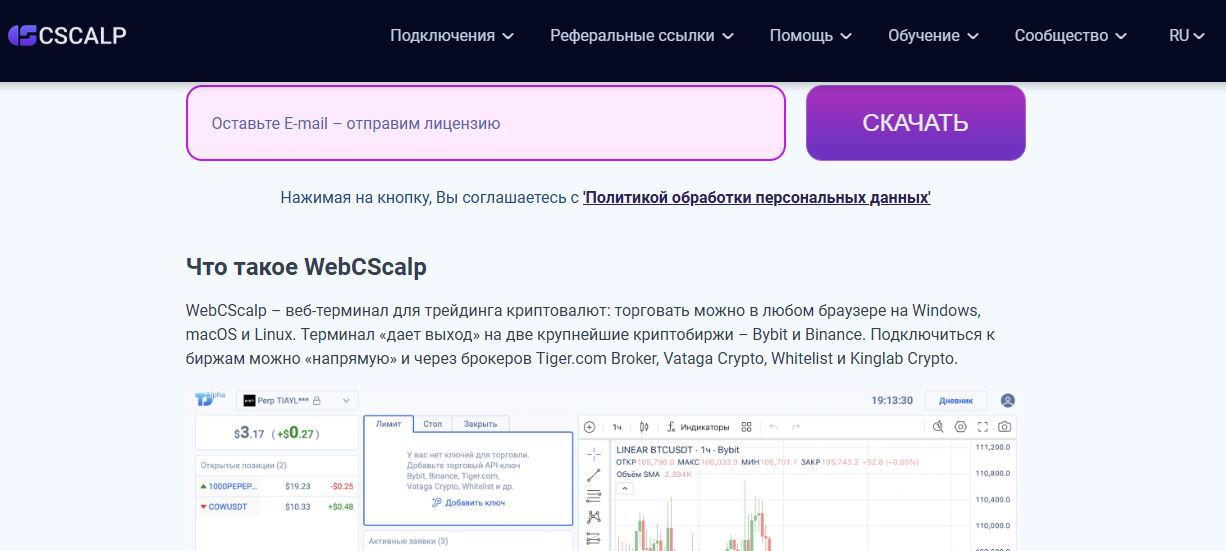The image size is (1226, 551).
Task: Click the 19:13:30 clock in the terminal
Action: click(891, 400)
